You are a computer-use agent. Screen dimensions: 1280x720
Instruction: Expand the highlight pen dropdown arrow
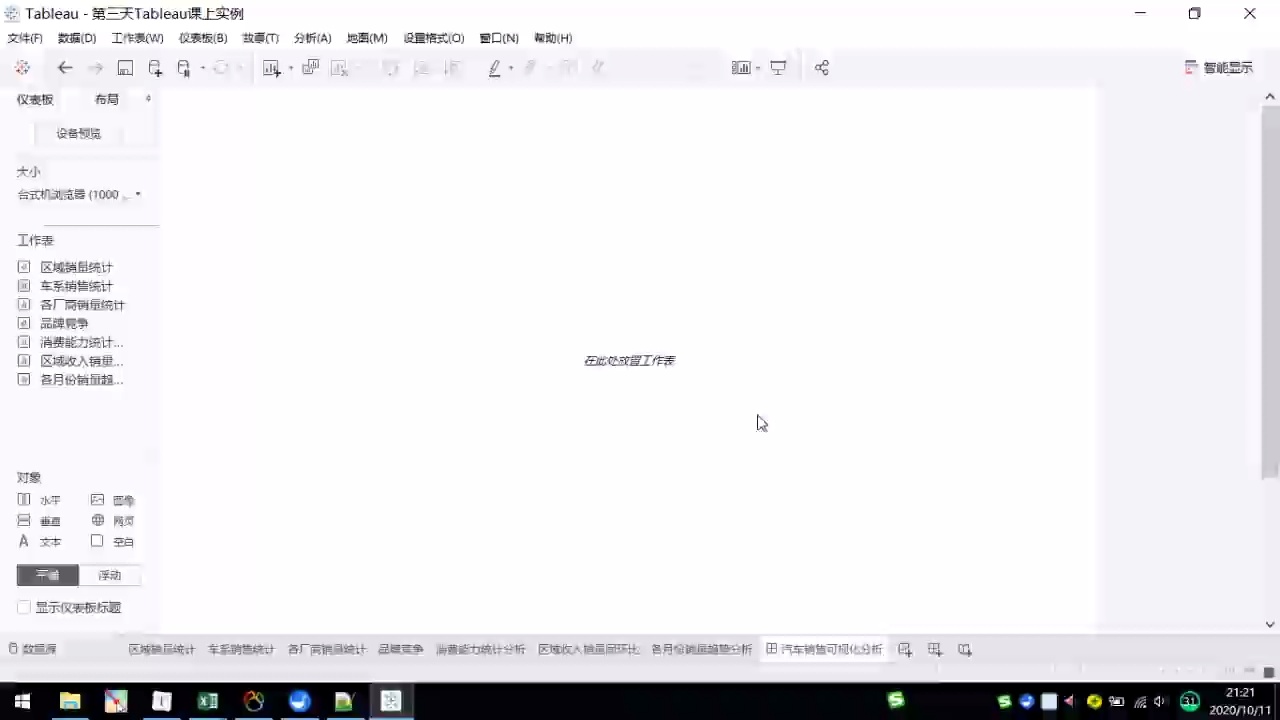coord(511,68)
